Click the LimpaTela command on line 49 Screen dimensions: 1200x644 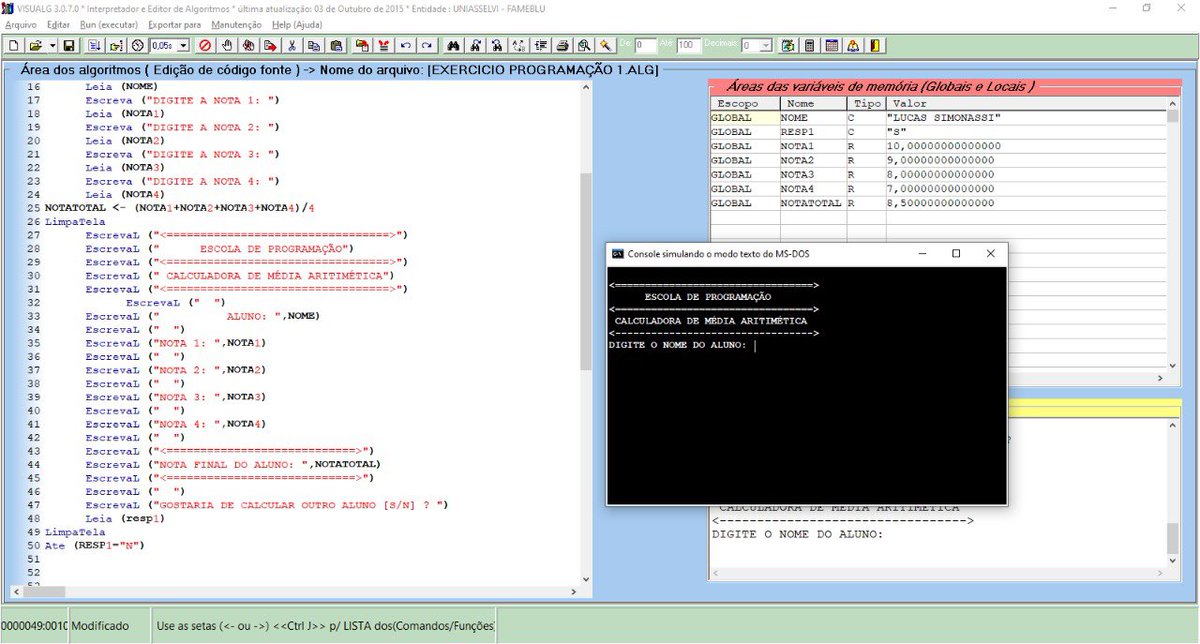[75, 532]
